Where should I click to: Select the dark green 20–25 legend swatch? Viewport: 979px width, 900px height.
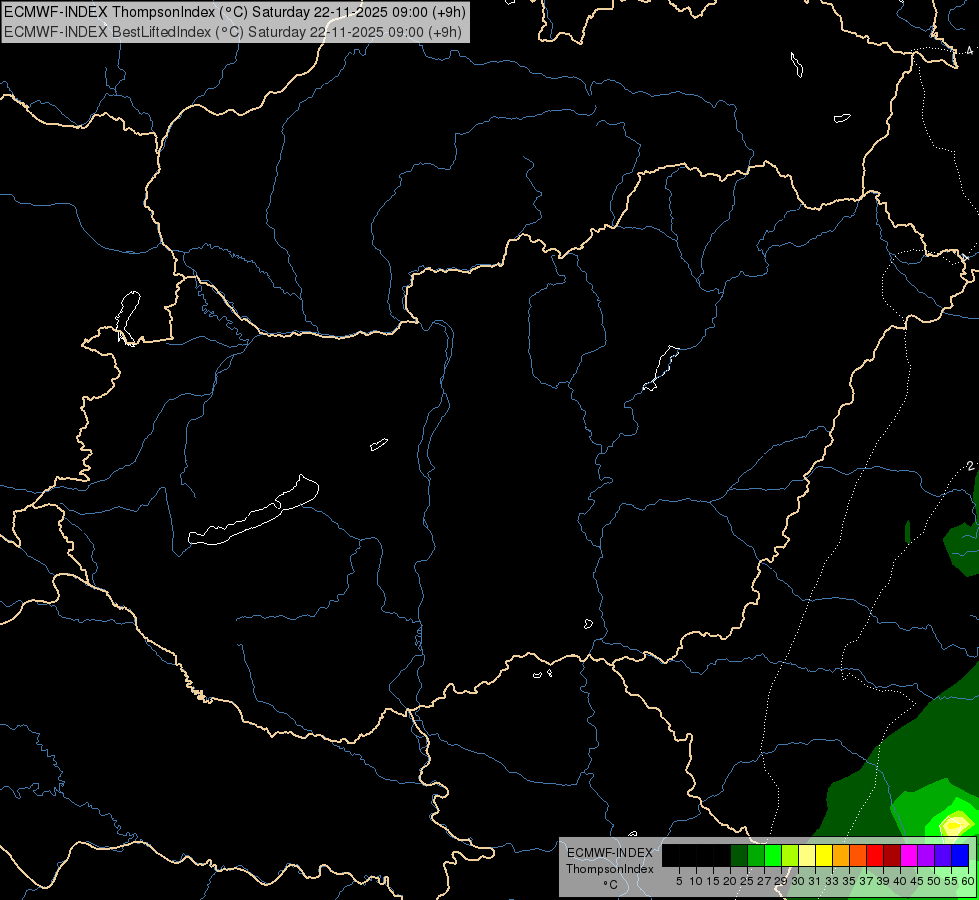739,855
